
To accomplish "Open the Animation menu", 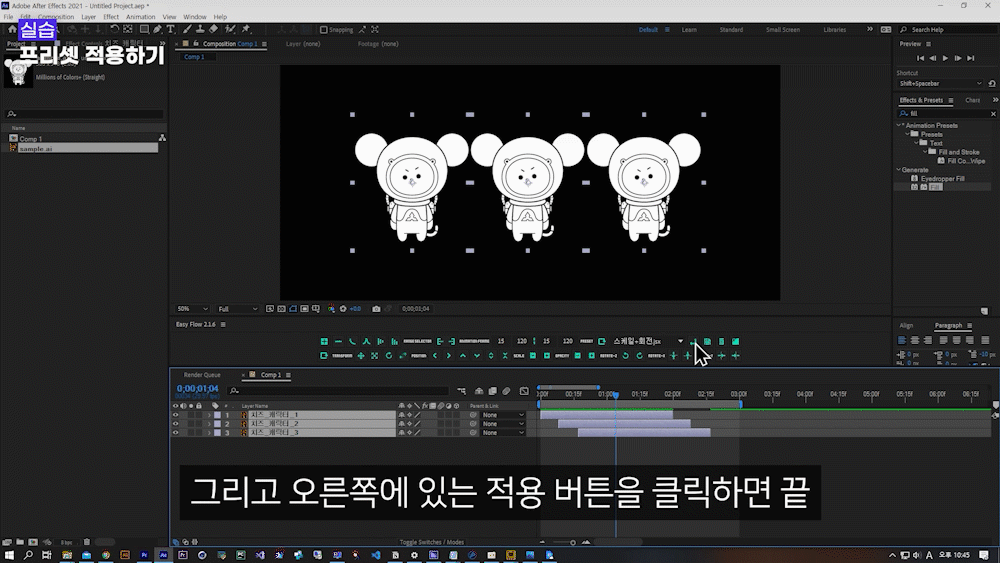I will [x=140, y=17].
